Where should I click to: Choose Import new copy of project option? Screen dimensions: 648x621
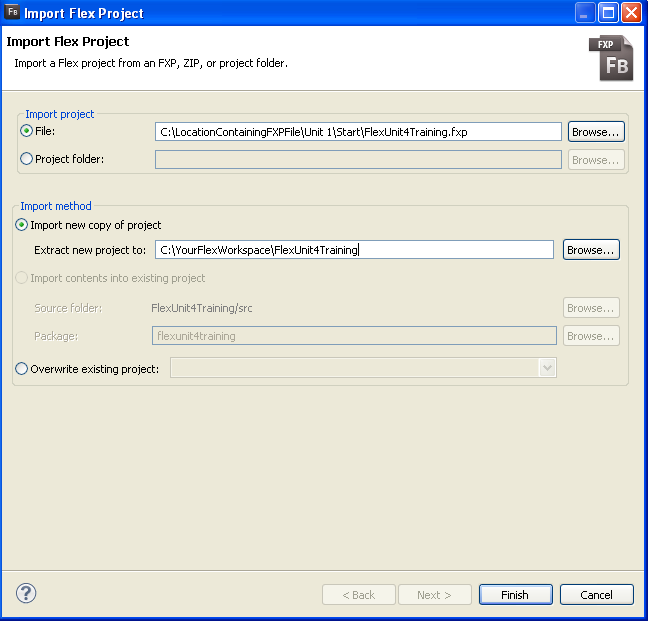pos(22,225)
